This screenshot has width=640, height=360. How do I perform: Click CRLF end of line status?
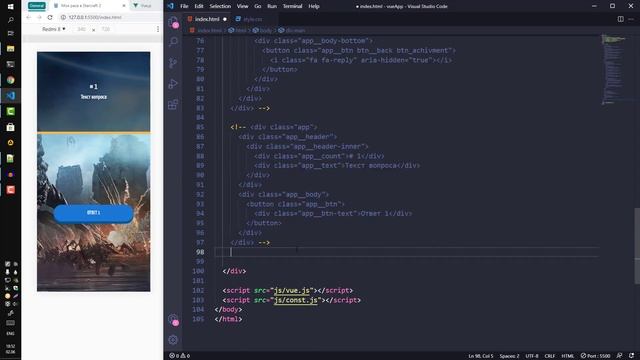[x=550, y=356]
